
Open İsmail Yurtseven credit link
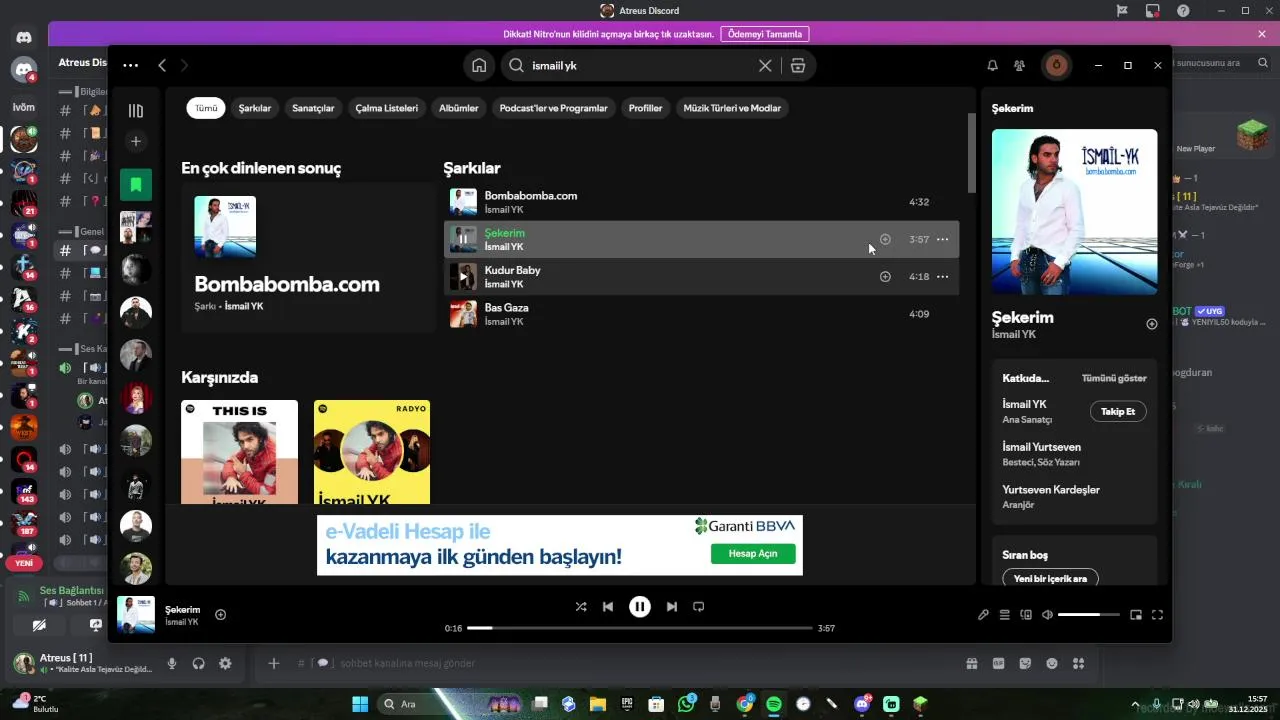pos(1041,447)
